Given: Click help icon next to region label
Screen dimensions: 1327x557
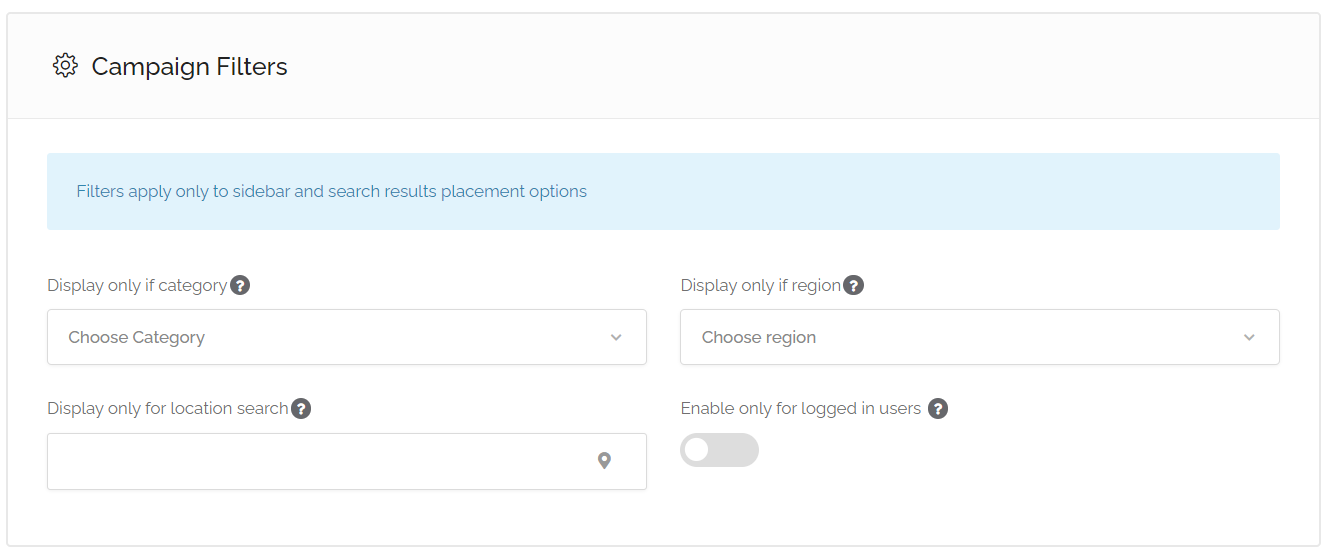Looking at the screenshot, I should click(853, 285).
